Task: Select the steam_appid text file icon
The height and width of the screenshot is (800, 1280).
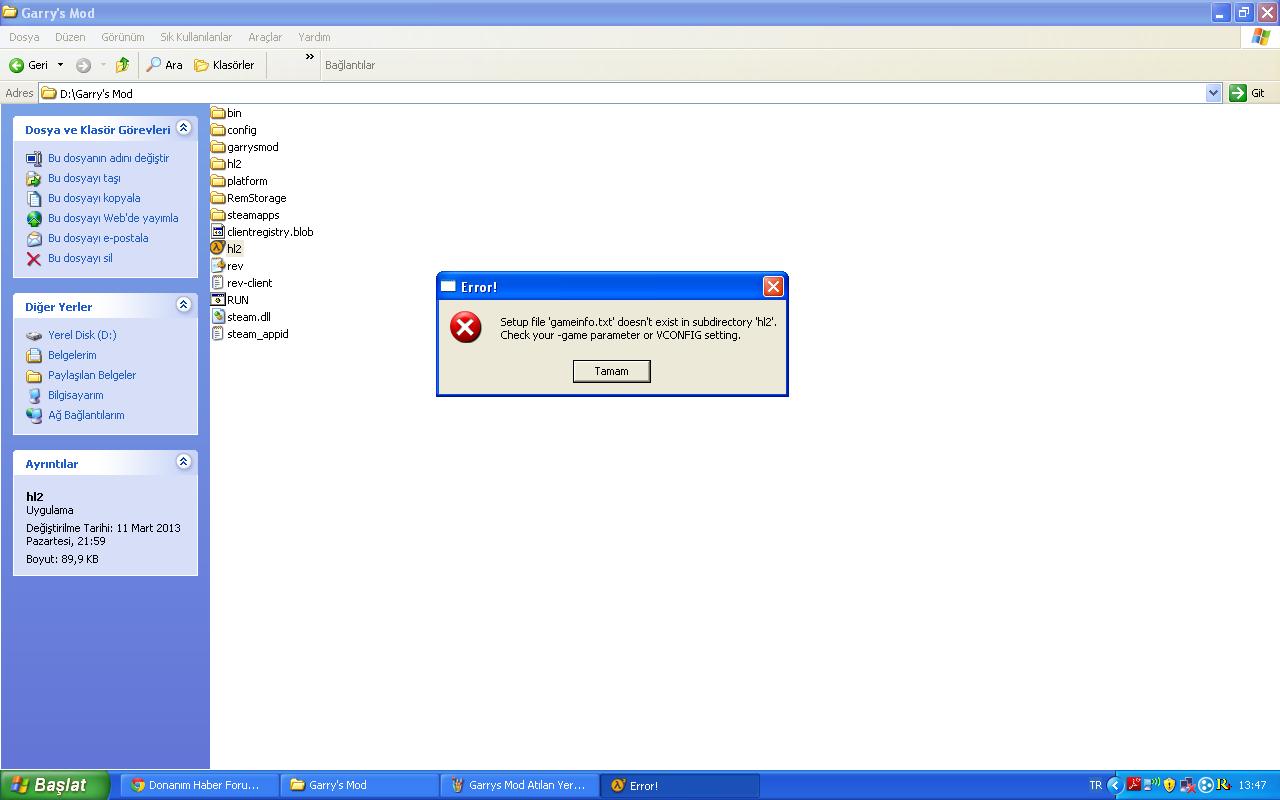Action: tap(218, 334)
